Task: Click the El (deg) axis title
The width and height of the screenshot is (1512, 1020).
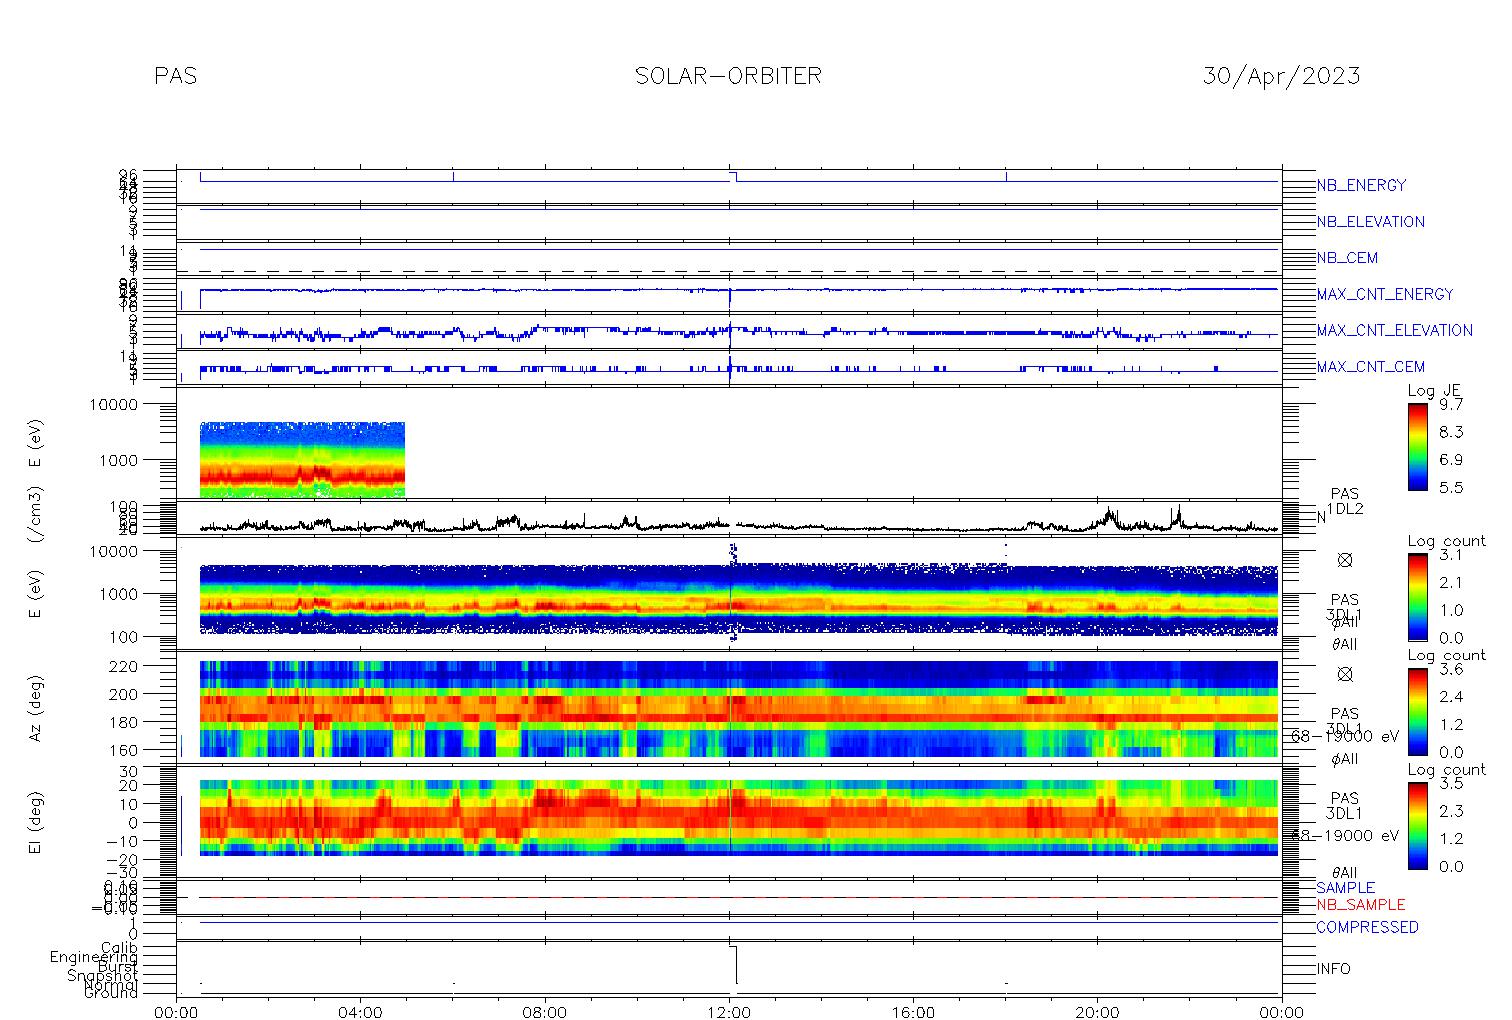Action: 35,822
